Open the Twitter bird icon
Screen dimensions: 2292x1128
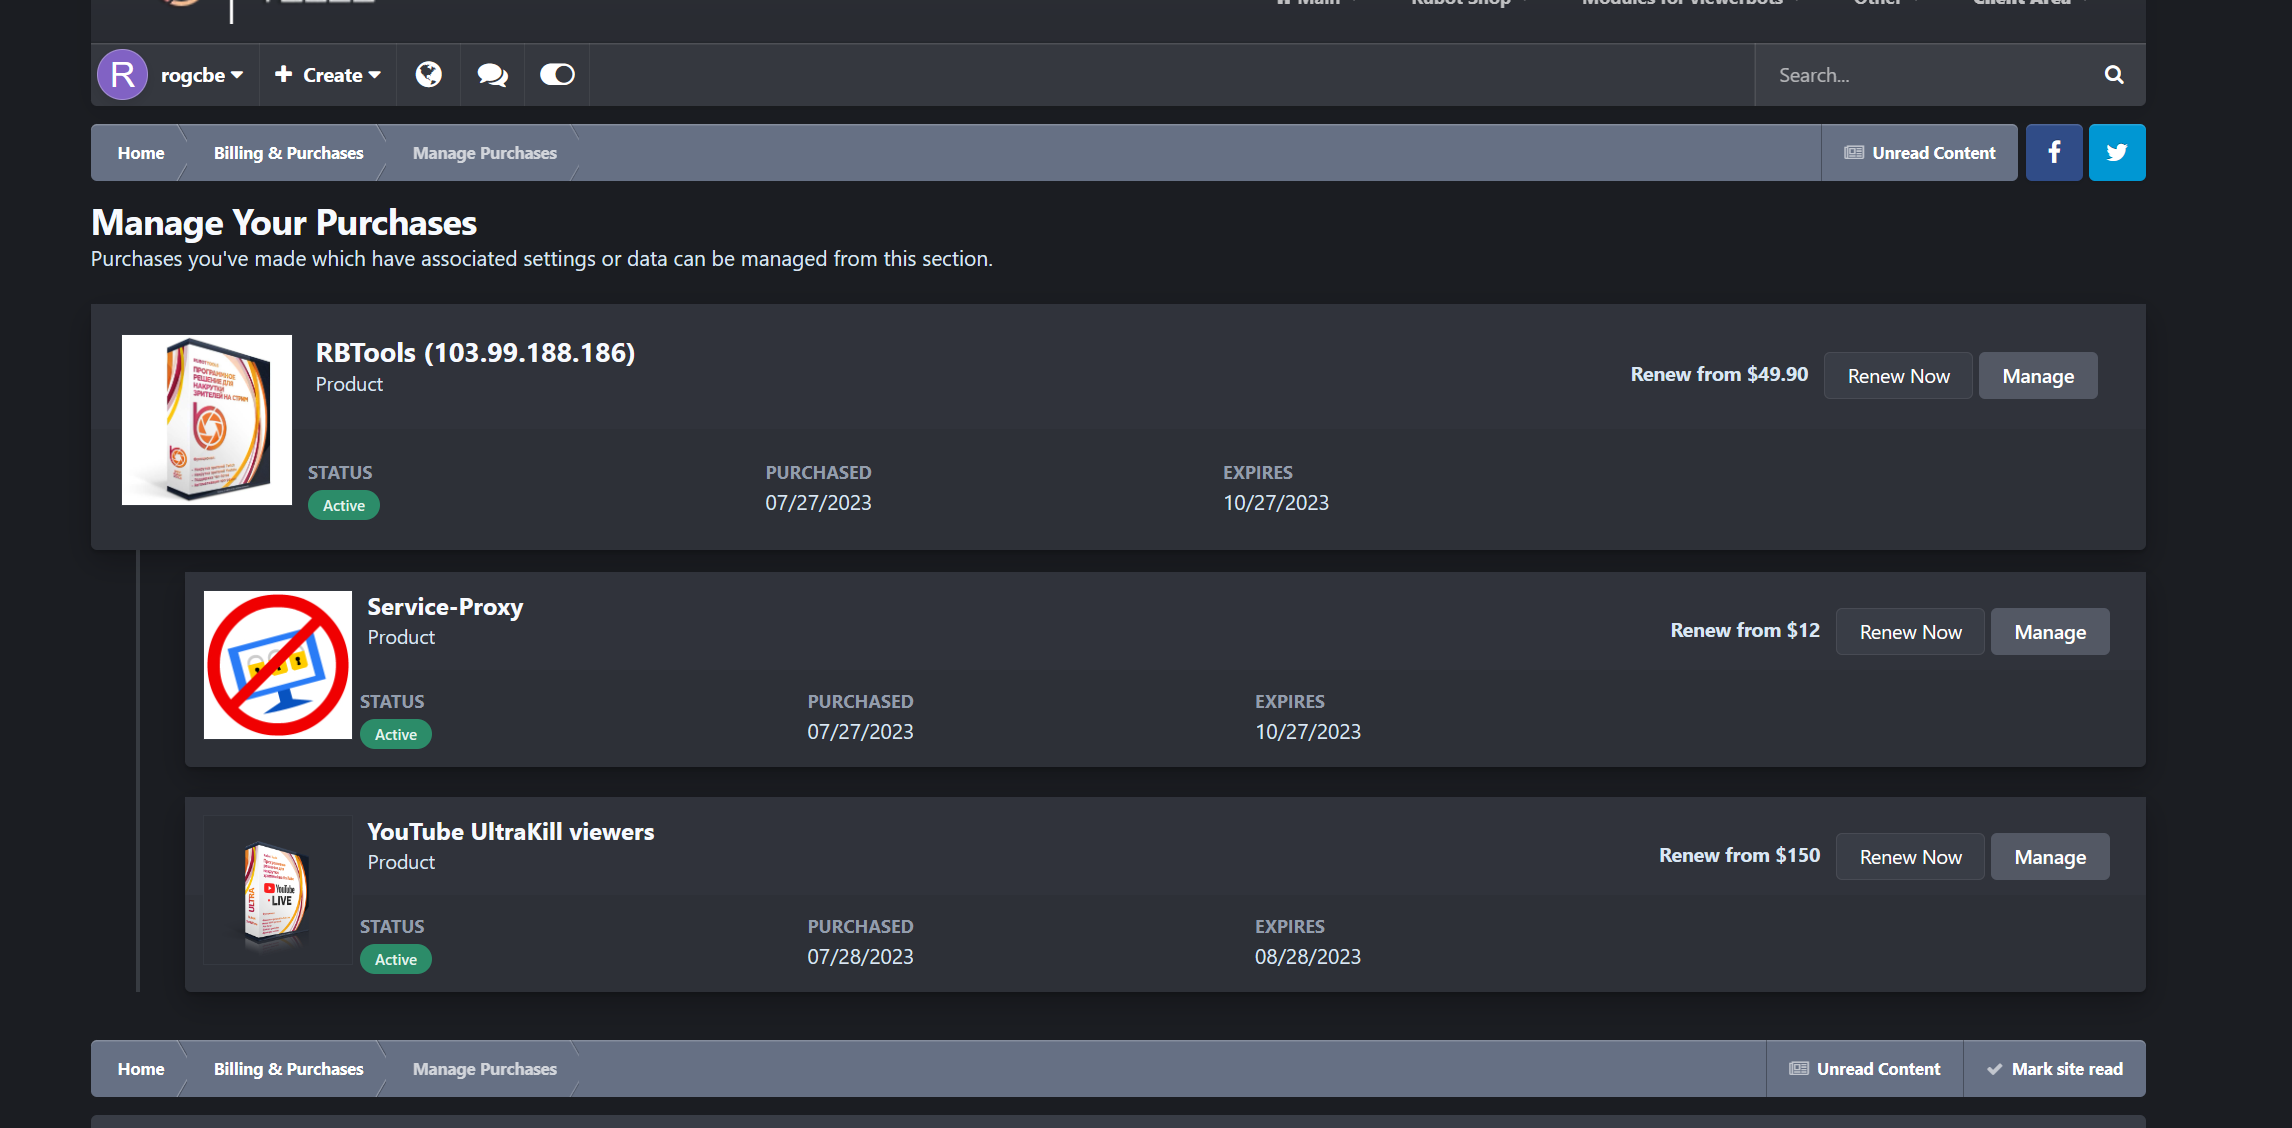(x=2116, y=153)
